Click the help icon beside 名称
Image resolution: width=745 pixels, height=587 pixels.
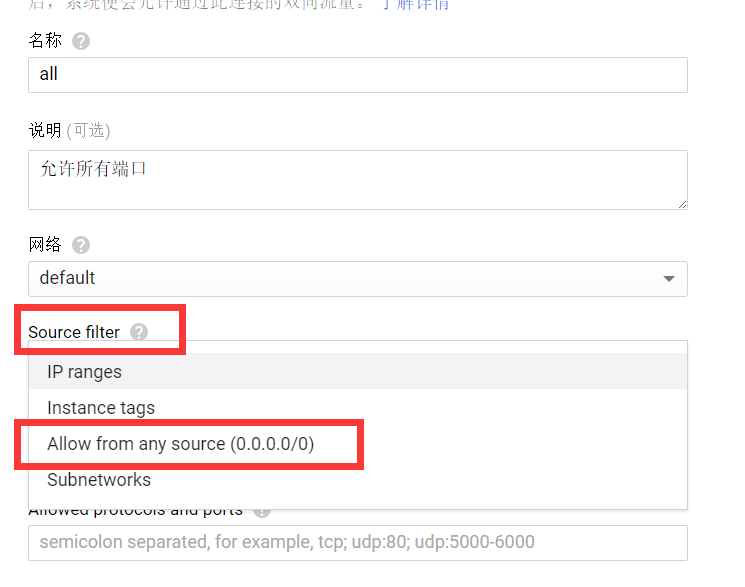pyautogui.click(x=81, y=41)
